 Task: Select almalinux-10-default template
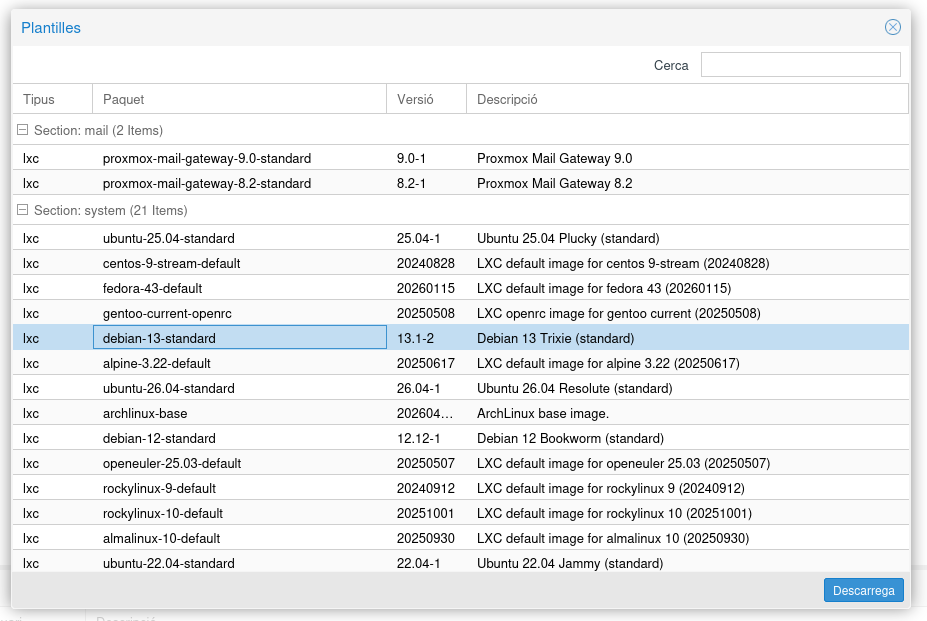[x=161, y=538]
